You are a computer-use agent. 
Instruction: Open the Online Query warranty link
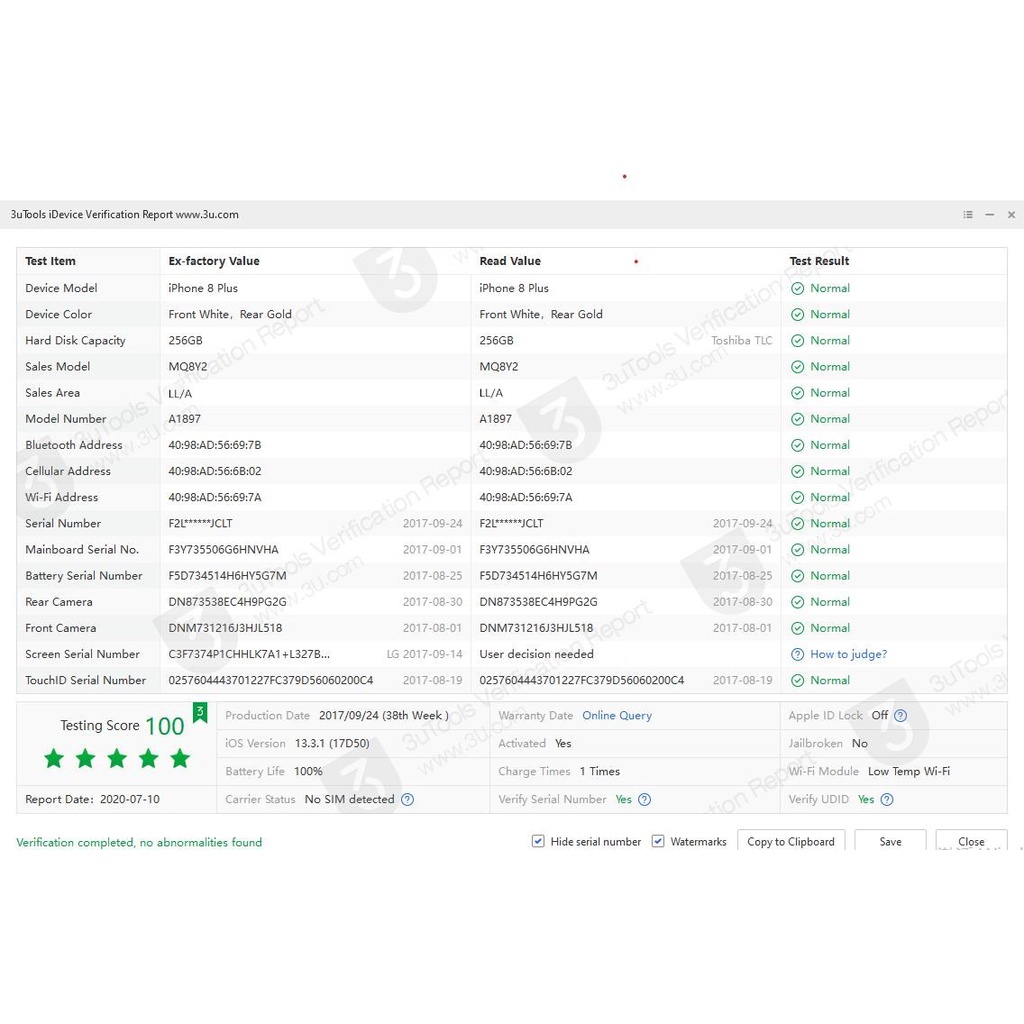pyautogui.click(x=617, y=716)
